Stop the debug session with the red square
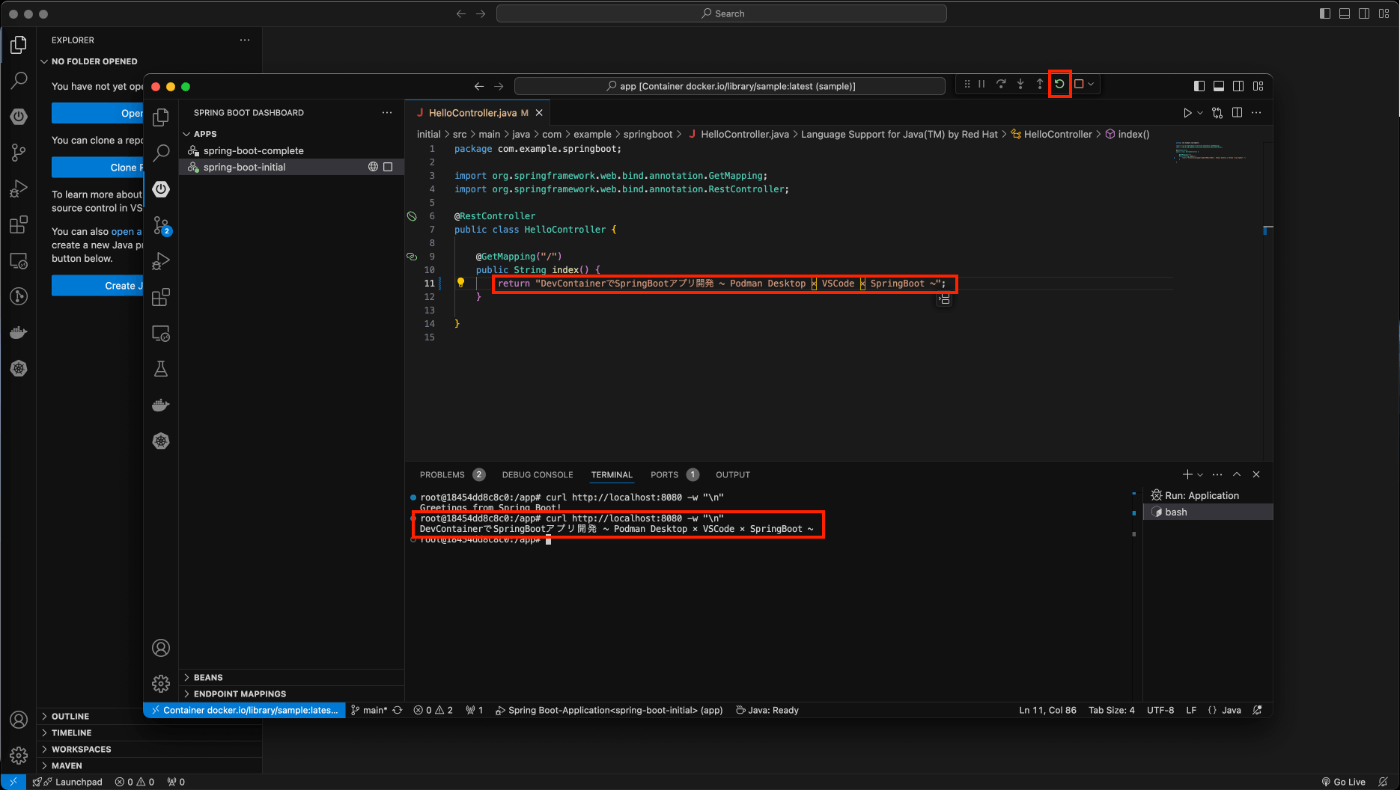1400x790 pixels. [x=1079, y=85]
